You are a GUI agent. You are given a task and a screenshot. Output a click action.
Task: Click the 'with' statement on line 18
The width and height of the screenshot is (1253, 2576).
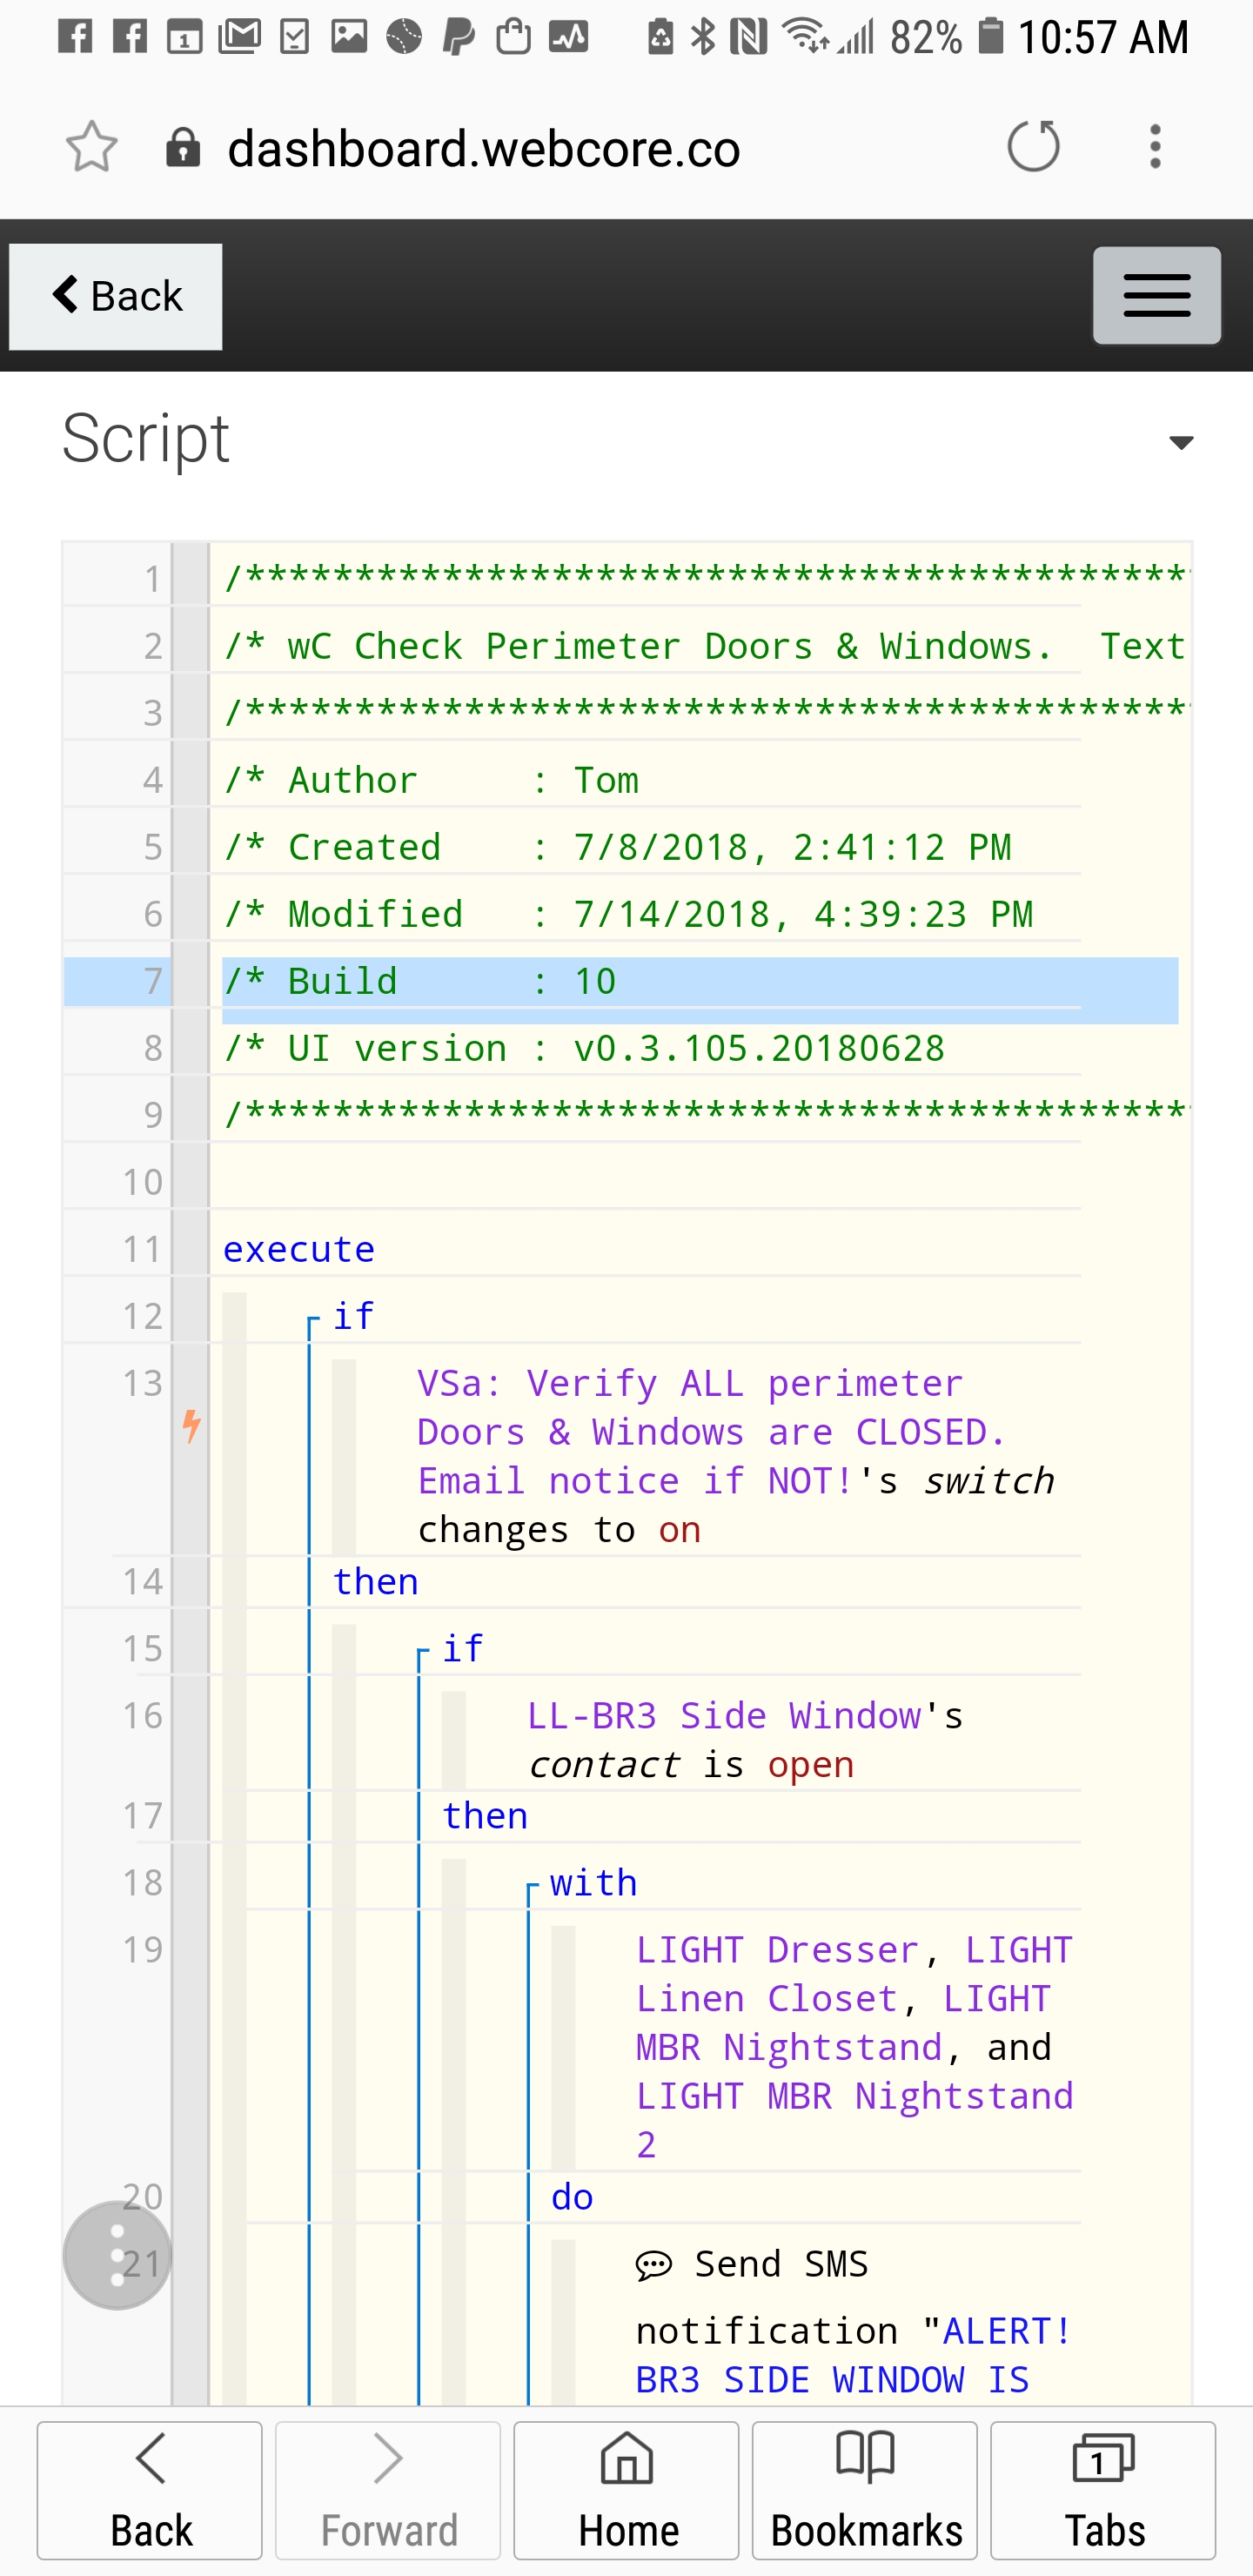tap(594, 1883)
